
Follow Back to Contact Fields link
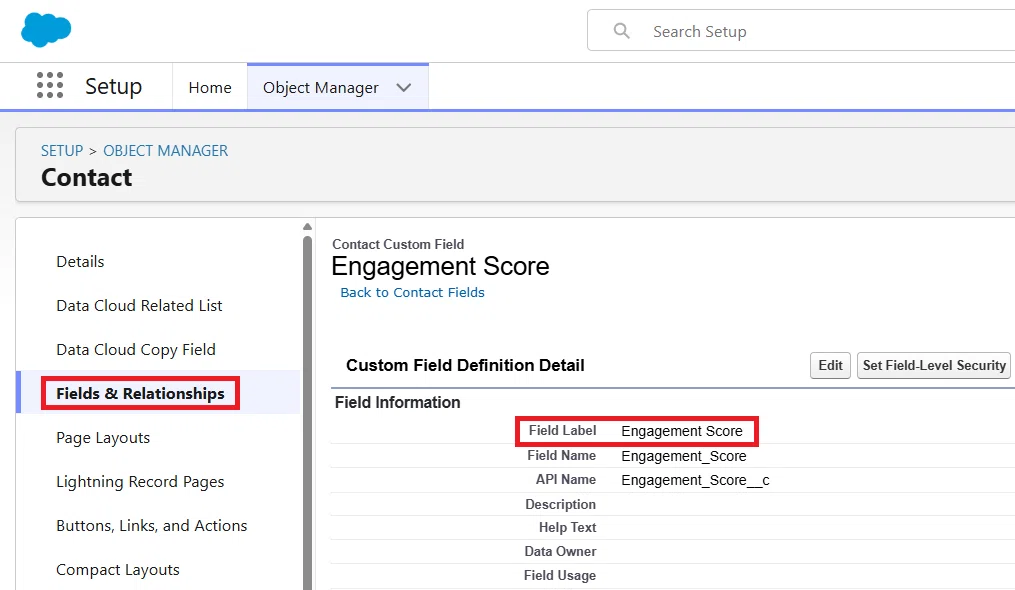click(x=412, y=293)
